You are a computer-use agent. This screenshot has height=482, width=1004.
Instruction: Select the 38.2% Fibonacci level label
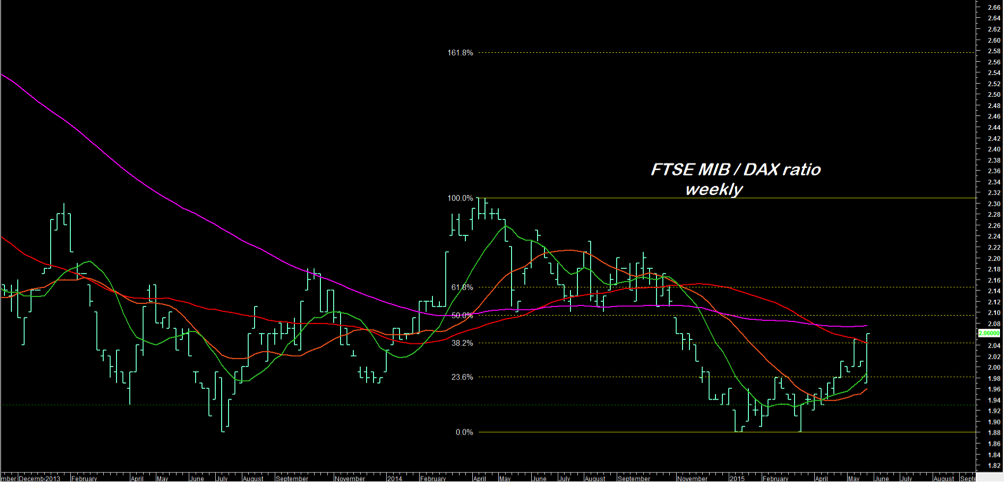click(x=462, y=343)
